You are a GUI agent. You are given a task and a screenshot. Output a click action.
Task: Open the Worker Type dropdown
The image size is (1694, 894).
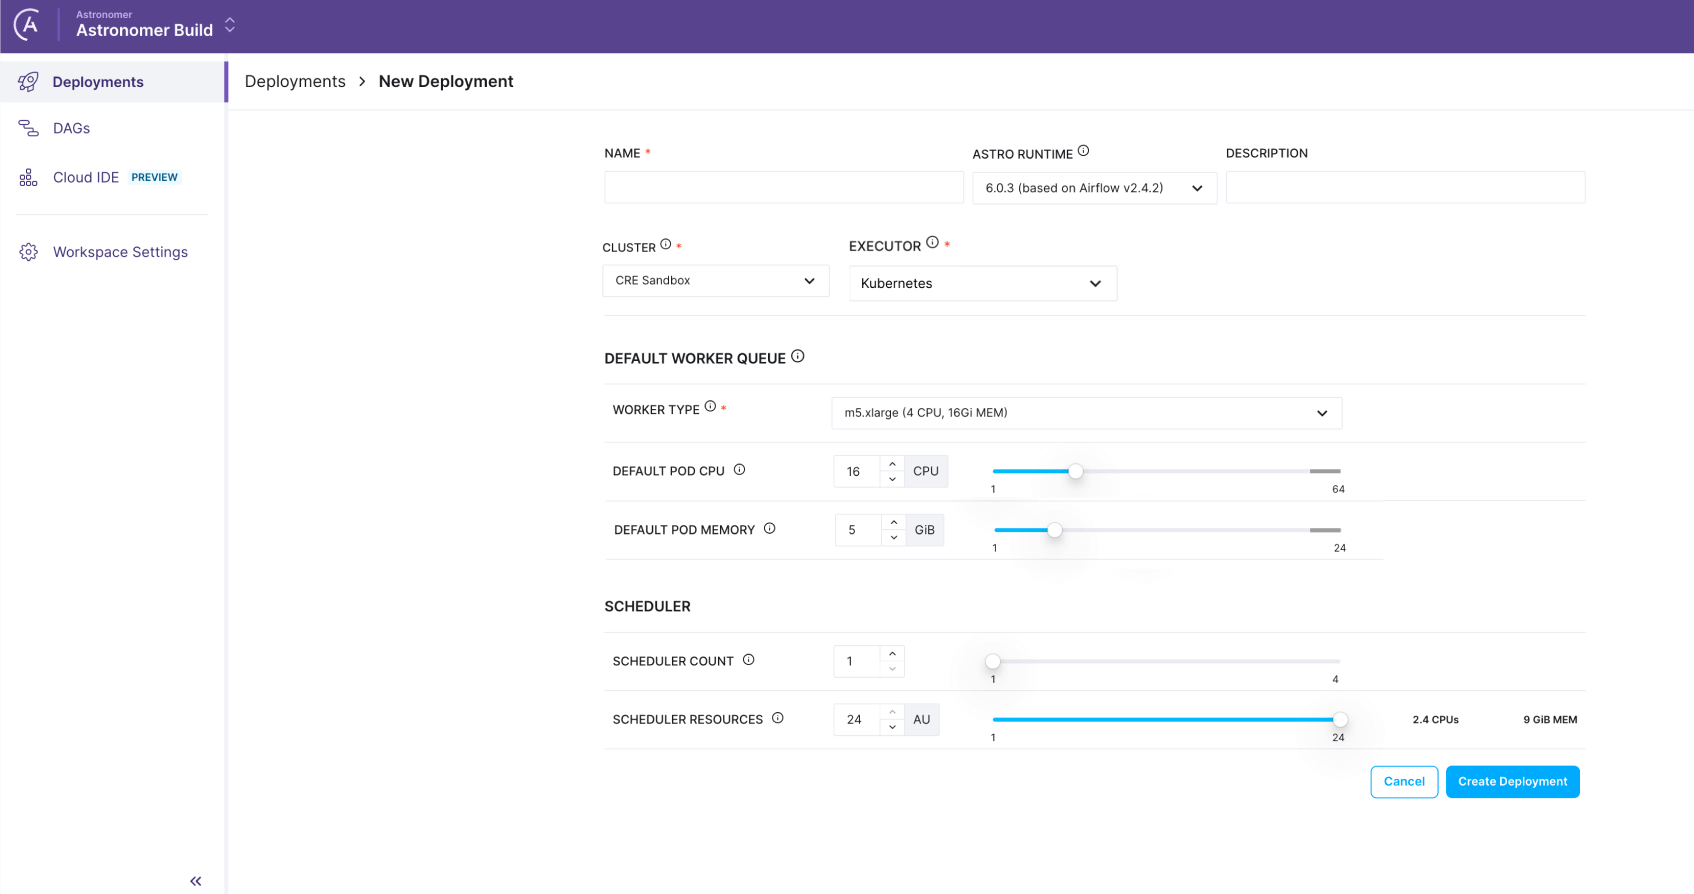pyautogui.click(x=1086, y=413)
